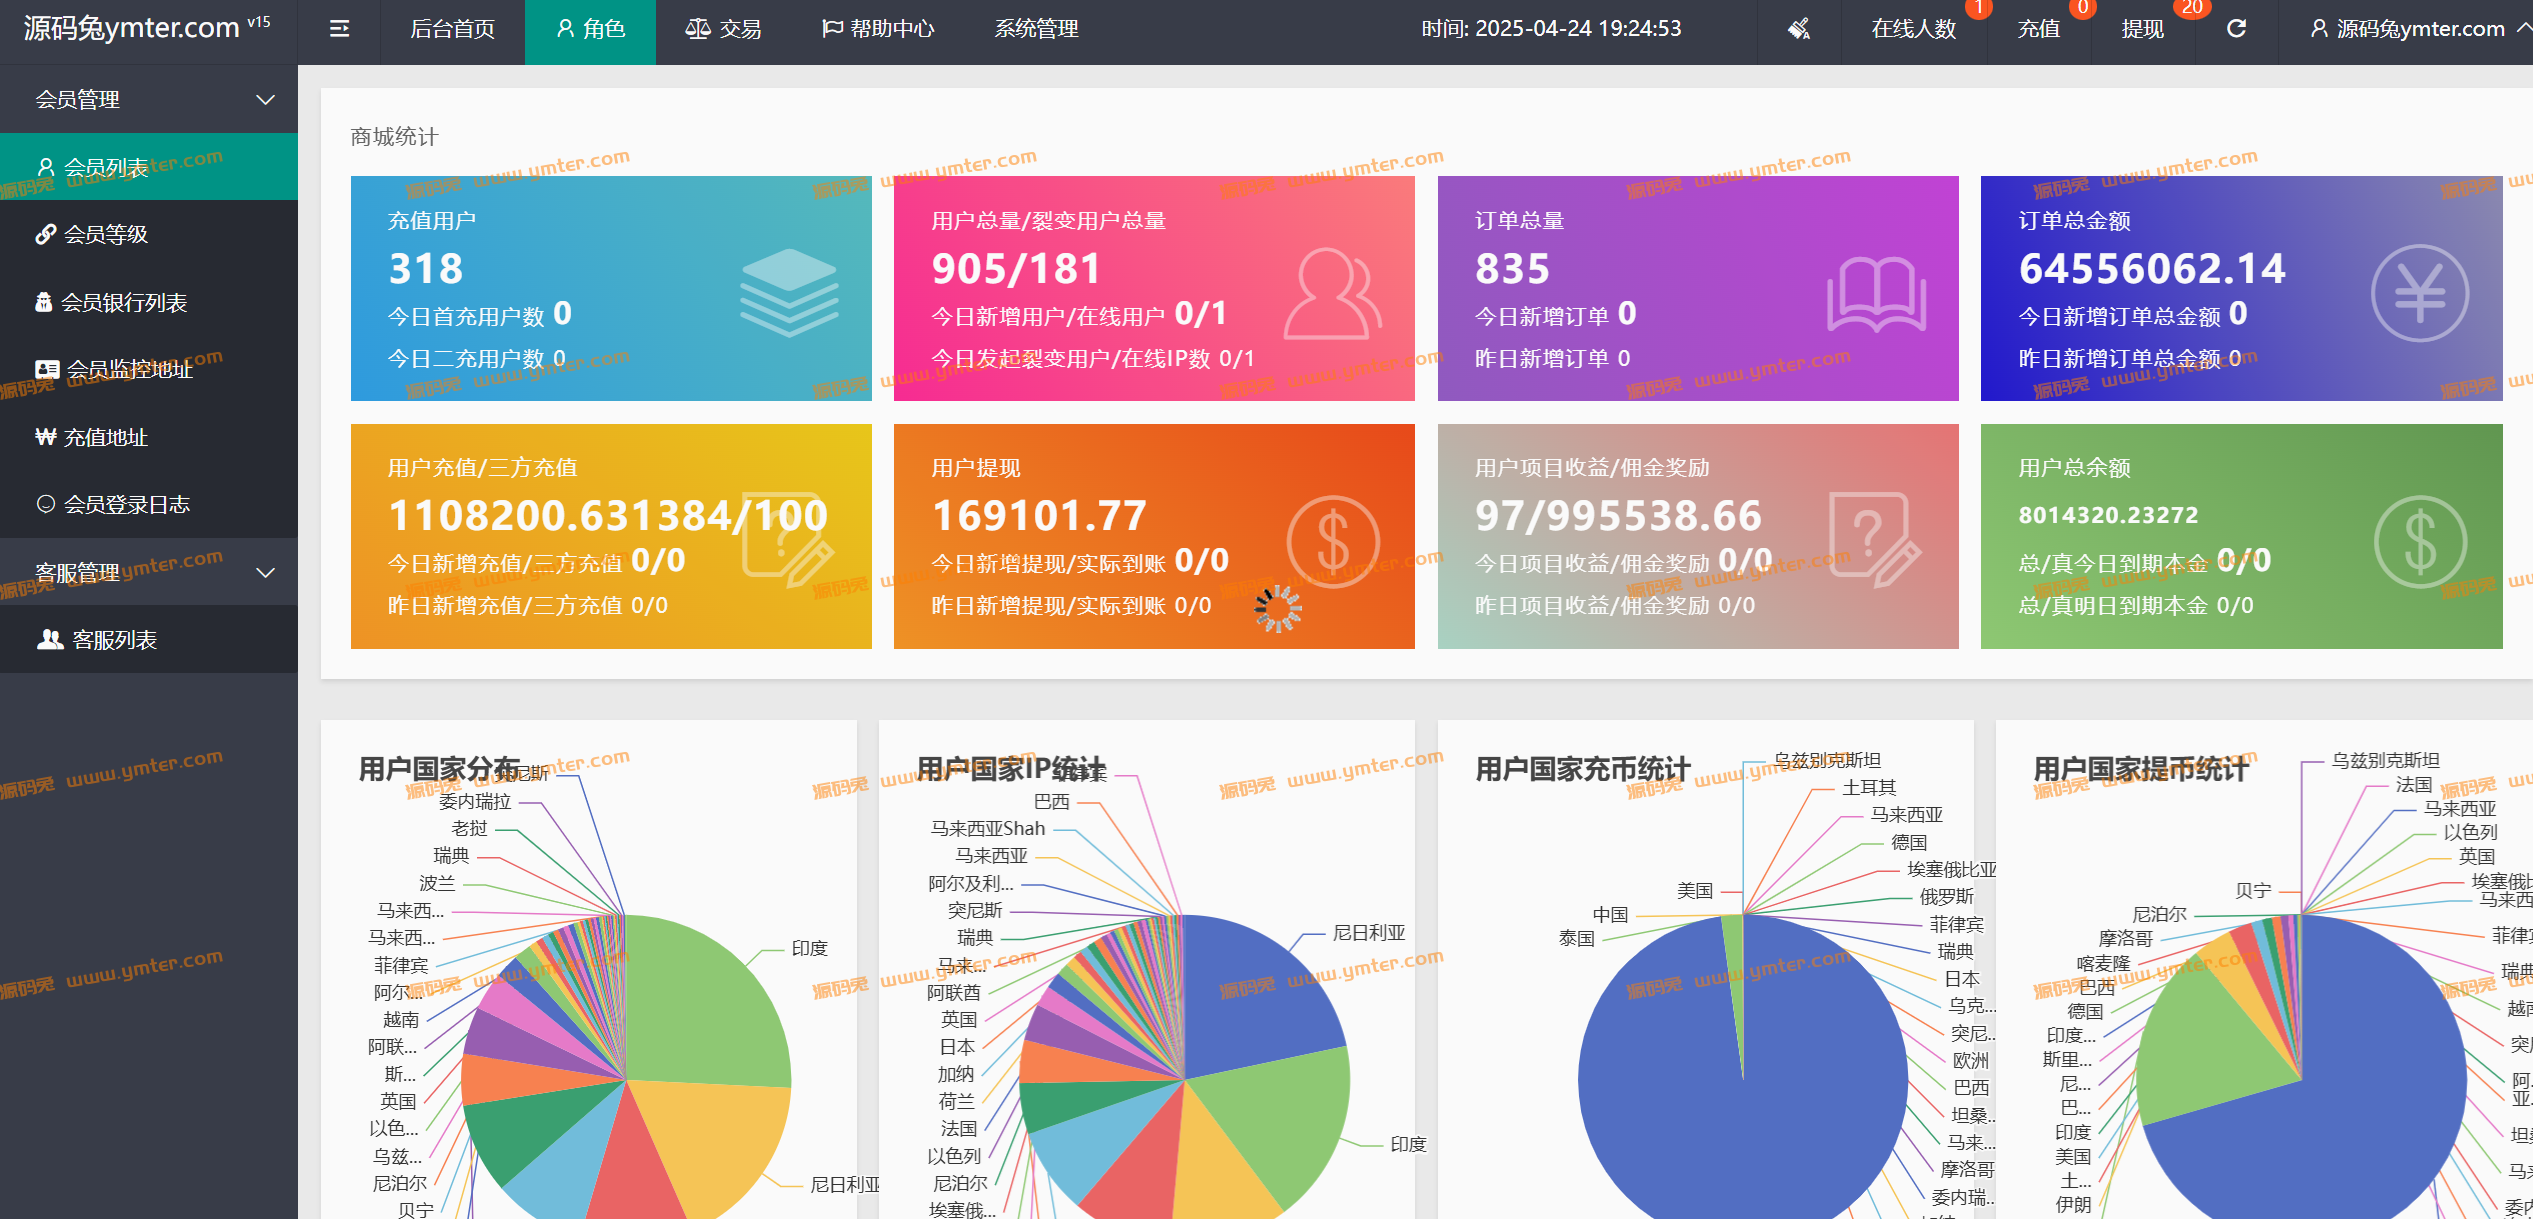Open the 后台首页 menu item
This screenshot has width=2533, height=1219.
coord(452,30)
